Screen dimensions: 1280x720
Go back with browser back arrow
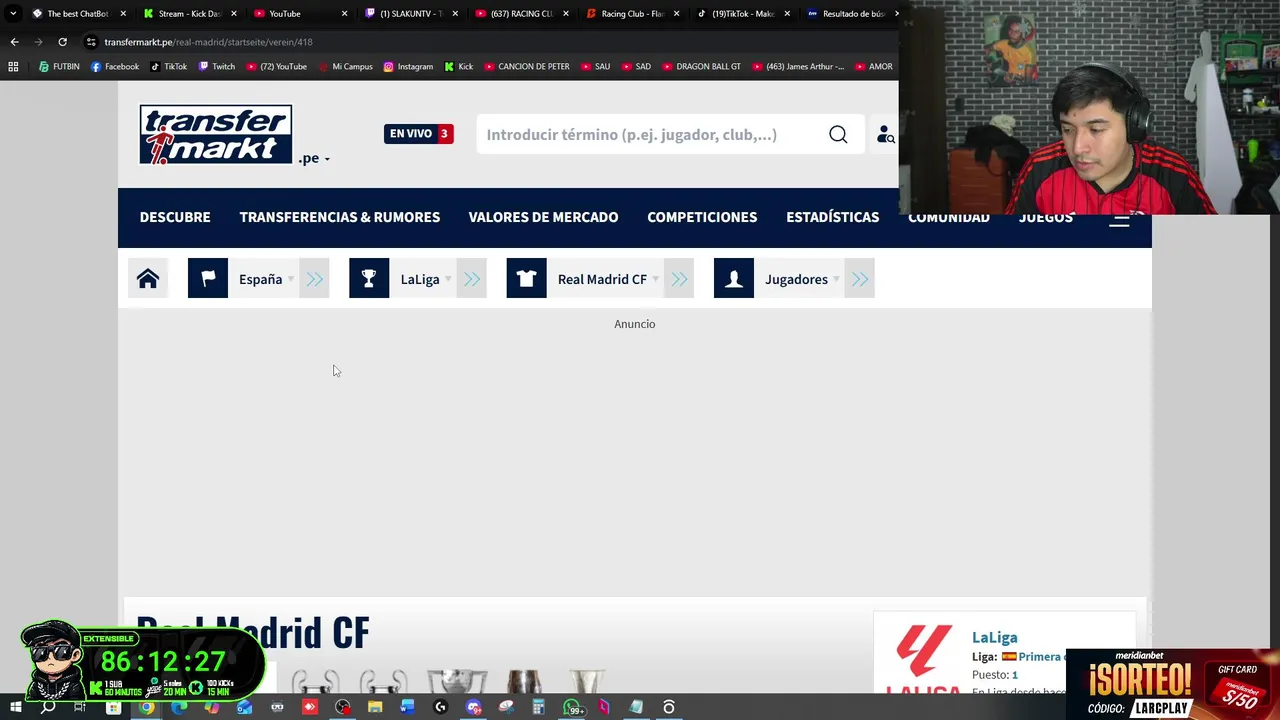point(14,42)
